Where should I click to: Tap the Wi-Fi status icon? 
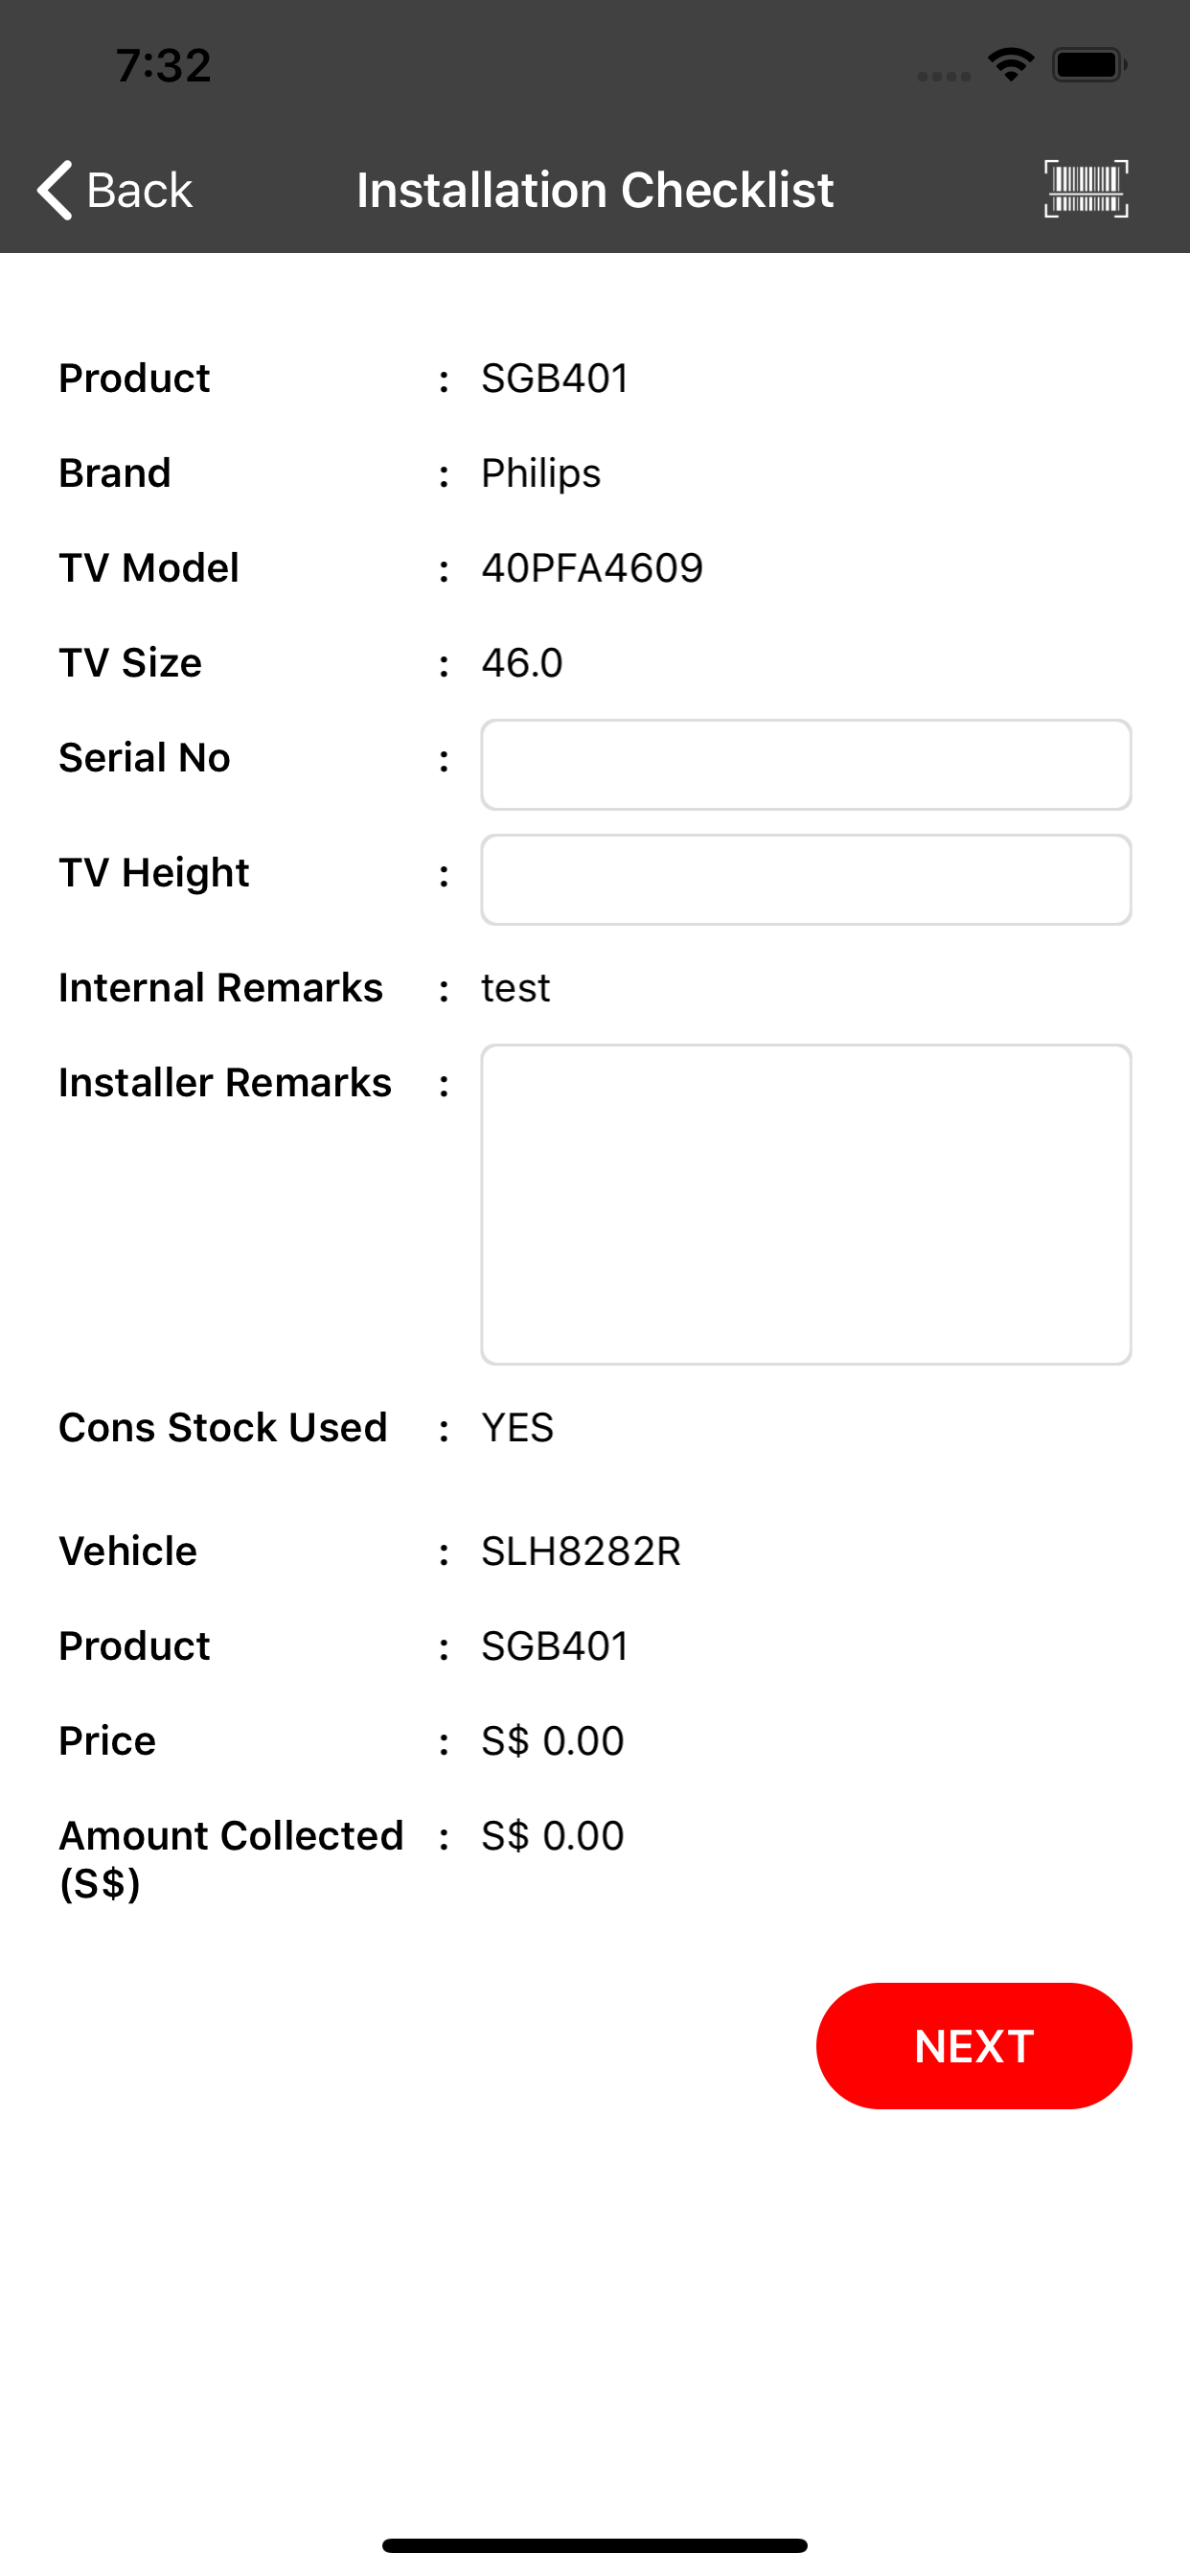[1011, 65]
